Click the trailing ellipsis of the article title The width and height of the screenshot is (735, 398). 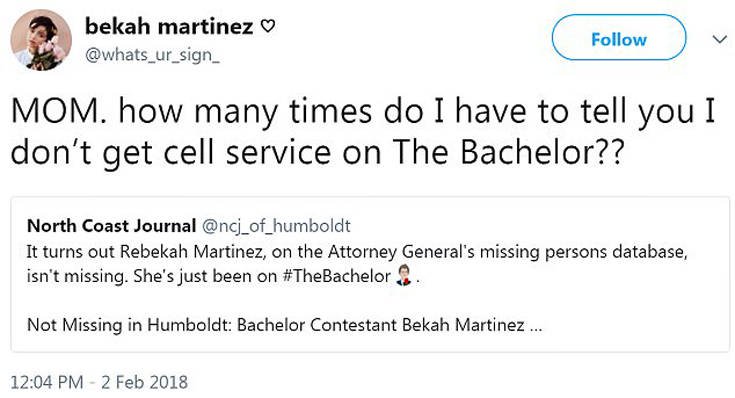536,325
